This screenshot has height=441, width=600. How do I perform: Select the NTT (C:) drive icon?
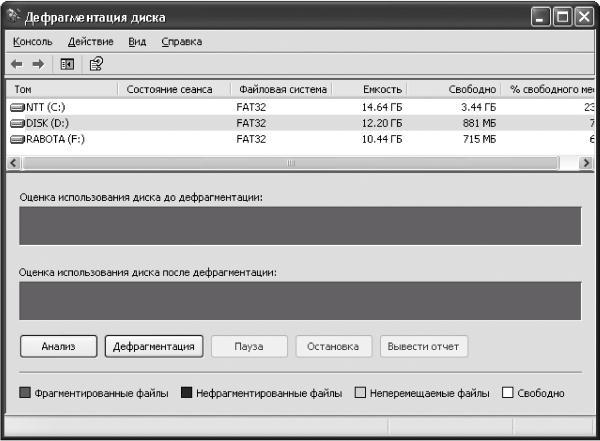point(17,108)
